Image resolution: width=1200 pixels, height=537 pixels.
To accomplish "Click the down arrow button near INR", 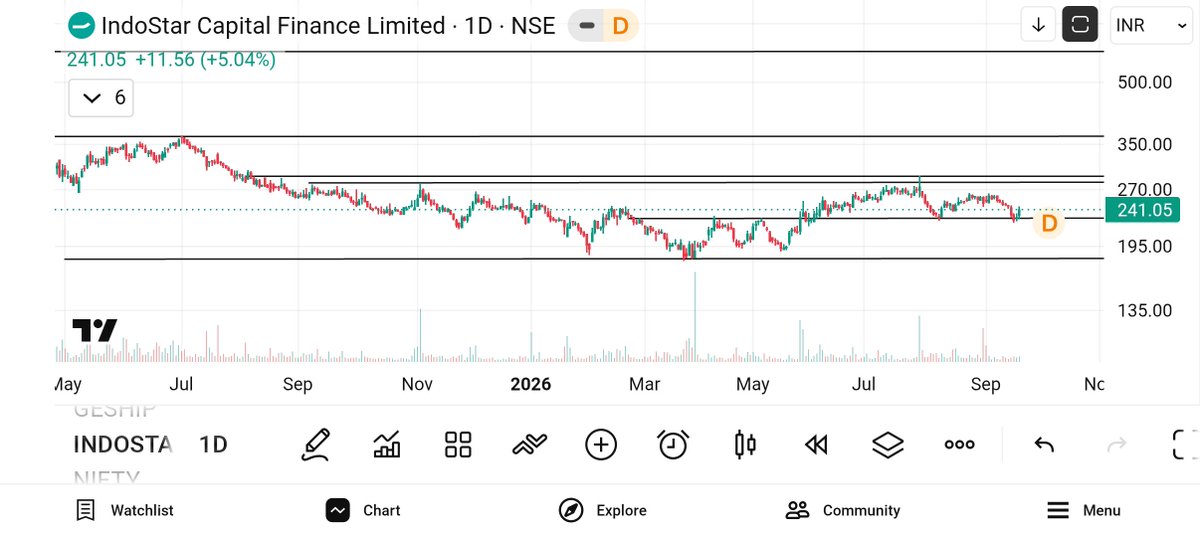I will pos(1038,25).
